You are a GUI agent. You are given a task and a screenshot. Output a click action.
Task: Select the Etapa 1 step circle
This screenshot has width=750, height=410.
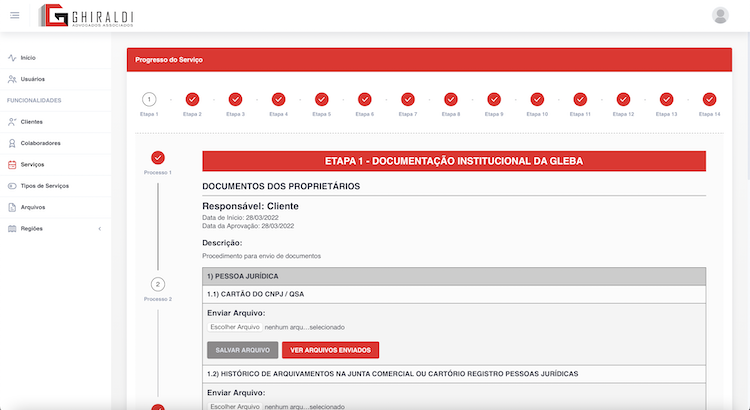(x=149, y=100)
